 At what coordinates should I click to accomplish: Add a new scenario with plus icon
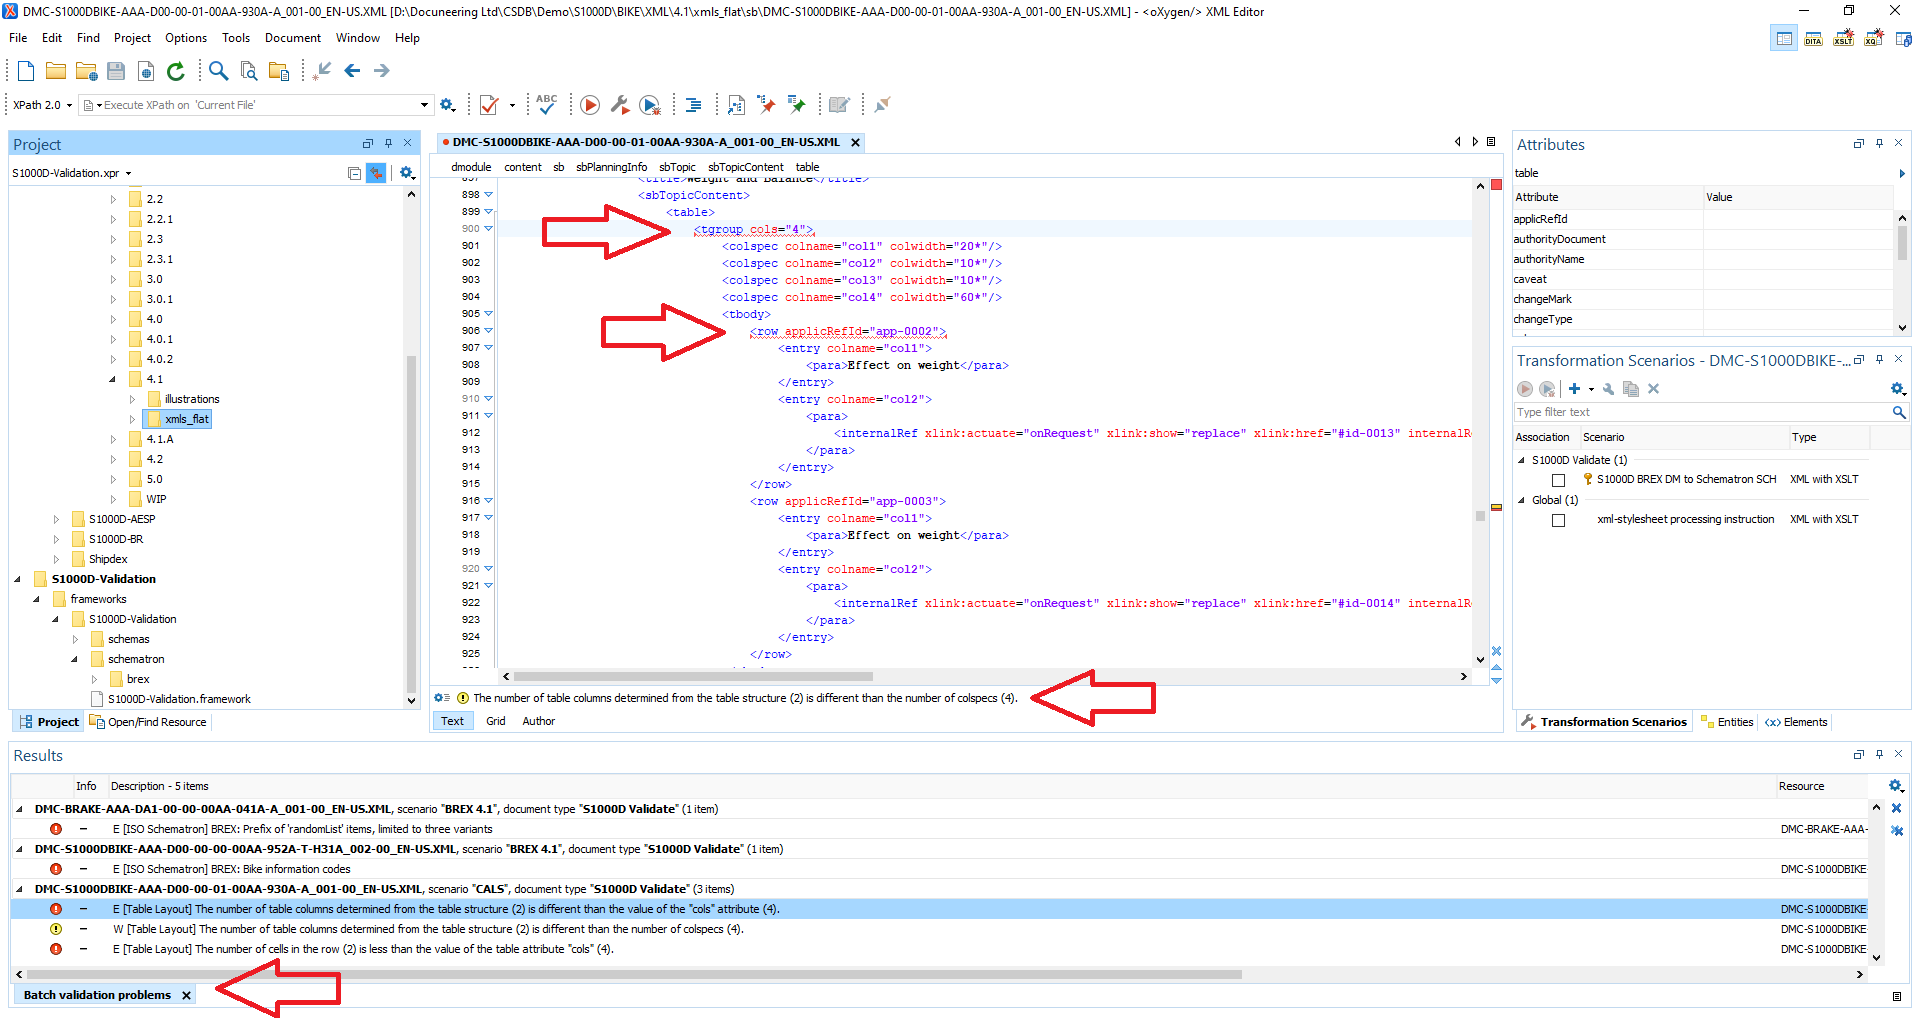[x=1574, y=389]
